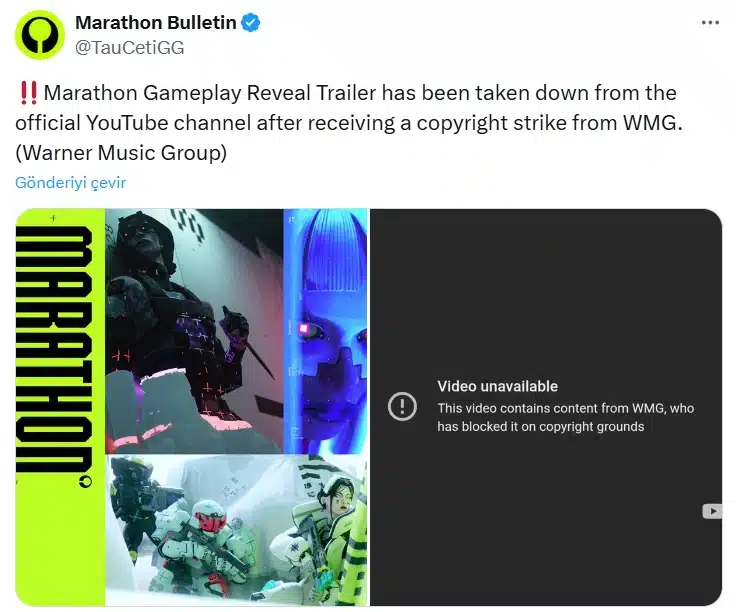Click the tweet body text about trailer
Screen dimensions: 736x612
pos(348,123)
